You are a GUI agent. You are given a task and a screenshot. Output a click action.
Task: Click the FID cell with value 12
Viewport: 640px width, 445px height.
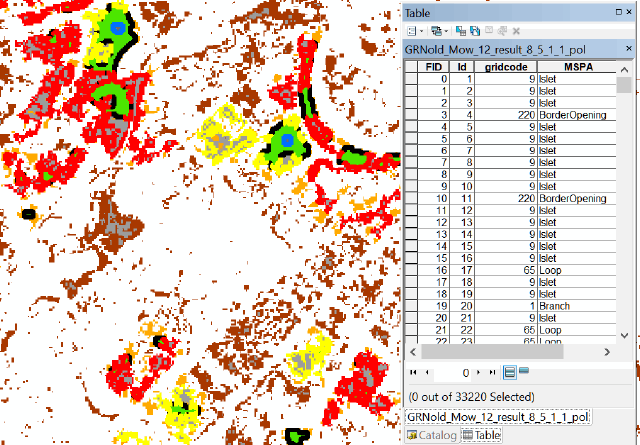point(433,222)
